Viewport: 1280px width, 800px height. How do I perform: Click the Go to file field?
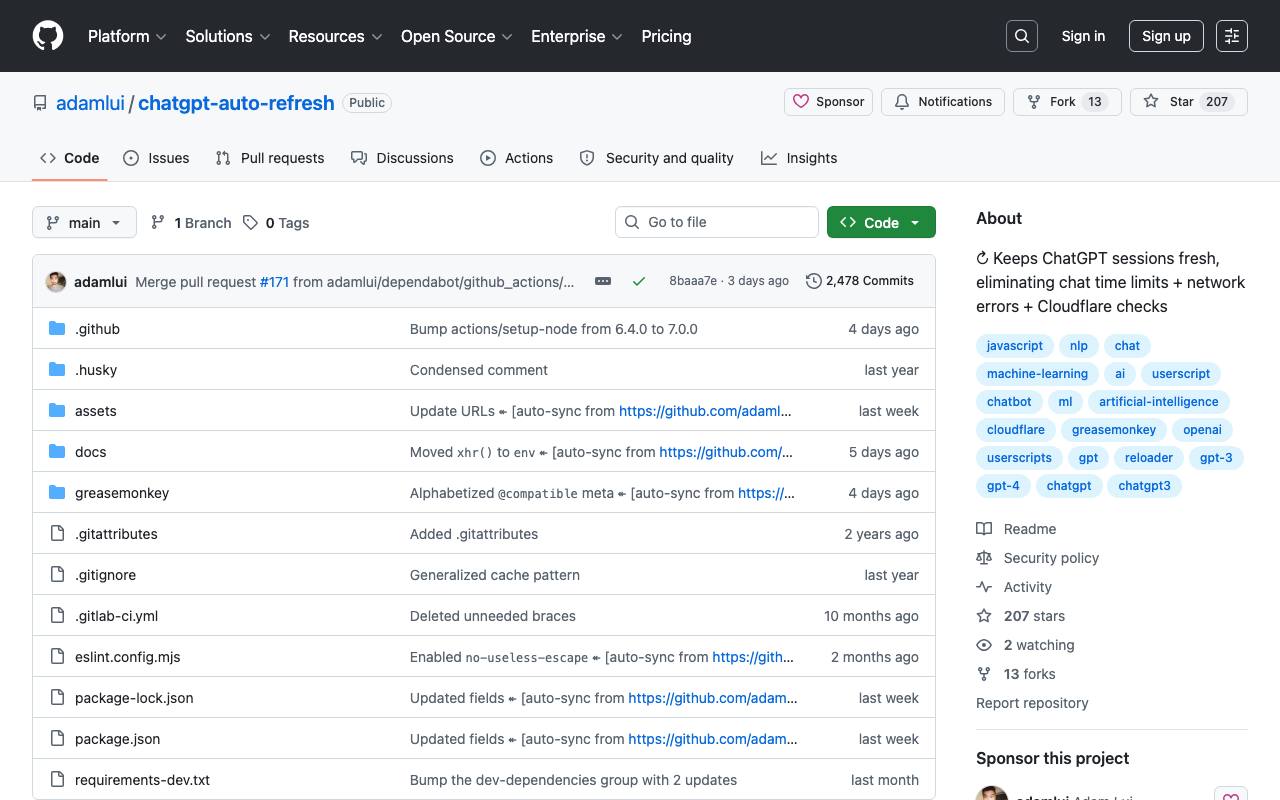coord(717,222)
